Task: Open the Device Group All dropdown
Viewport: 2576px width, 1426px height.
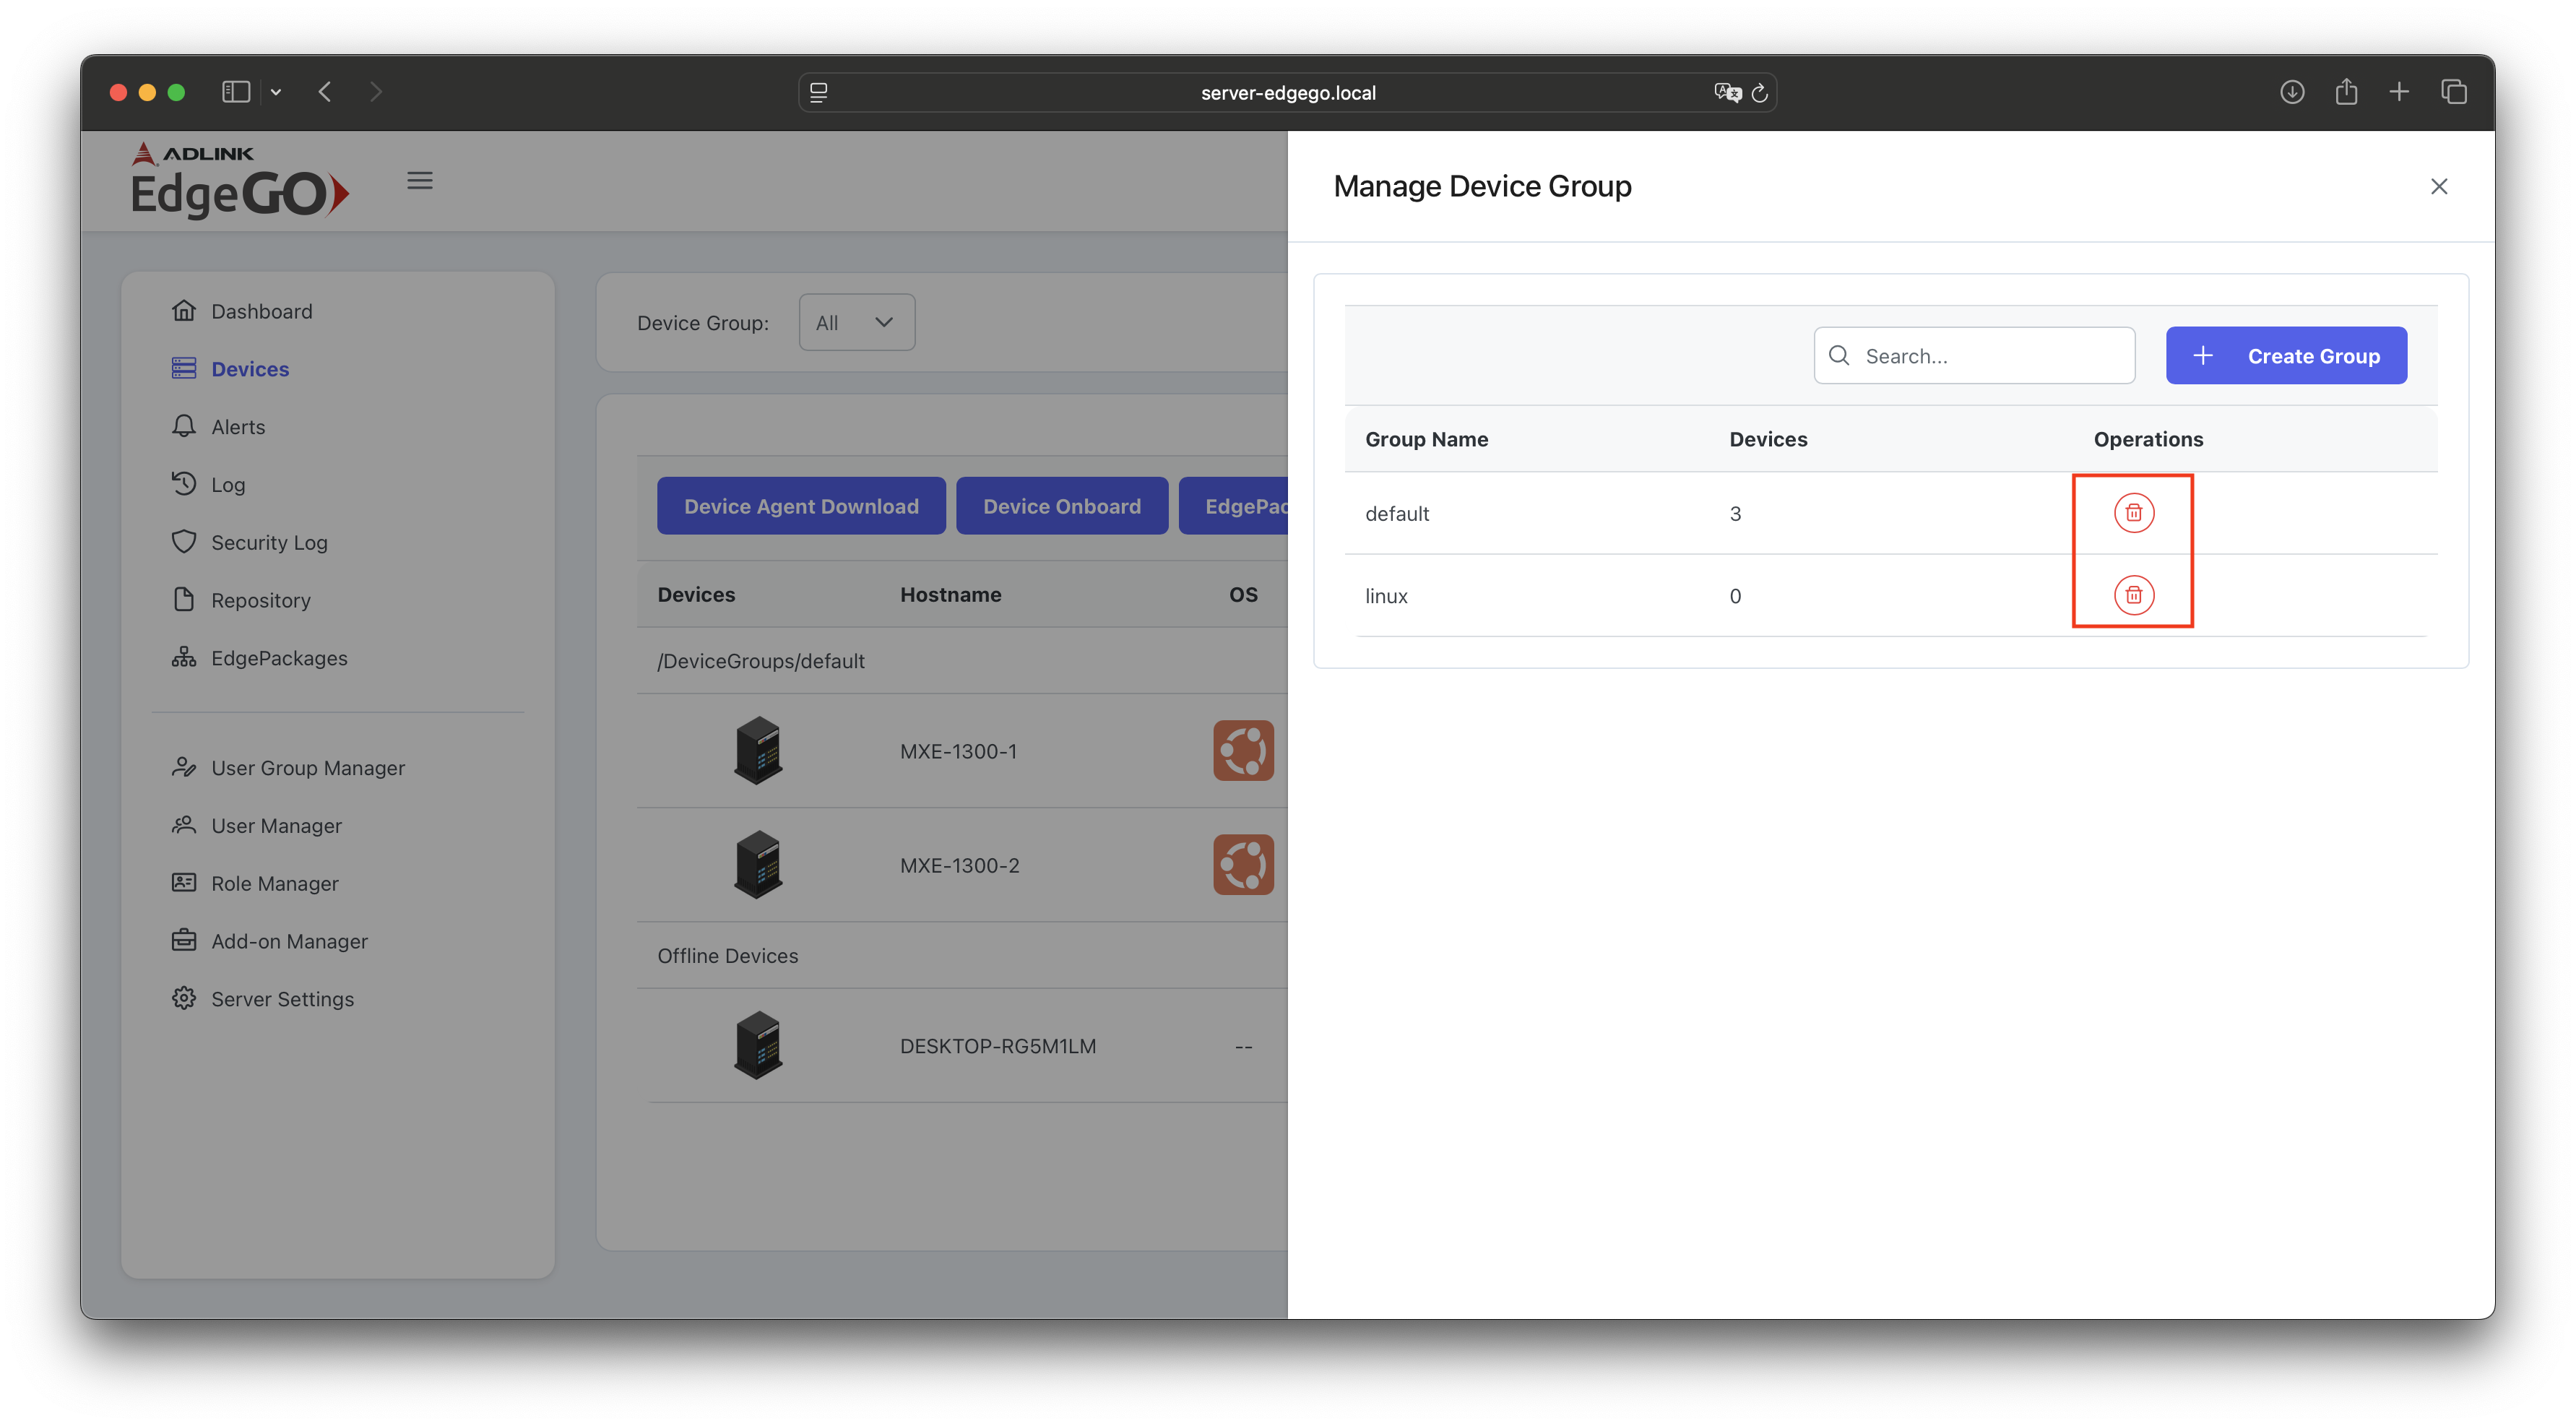Action: pyautogui.click(x=856, y=322)
